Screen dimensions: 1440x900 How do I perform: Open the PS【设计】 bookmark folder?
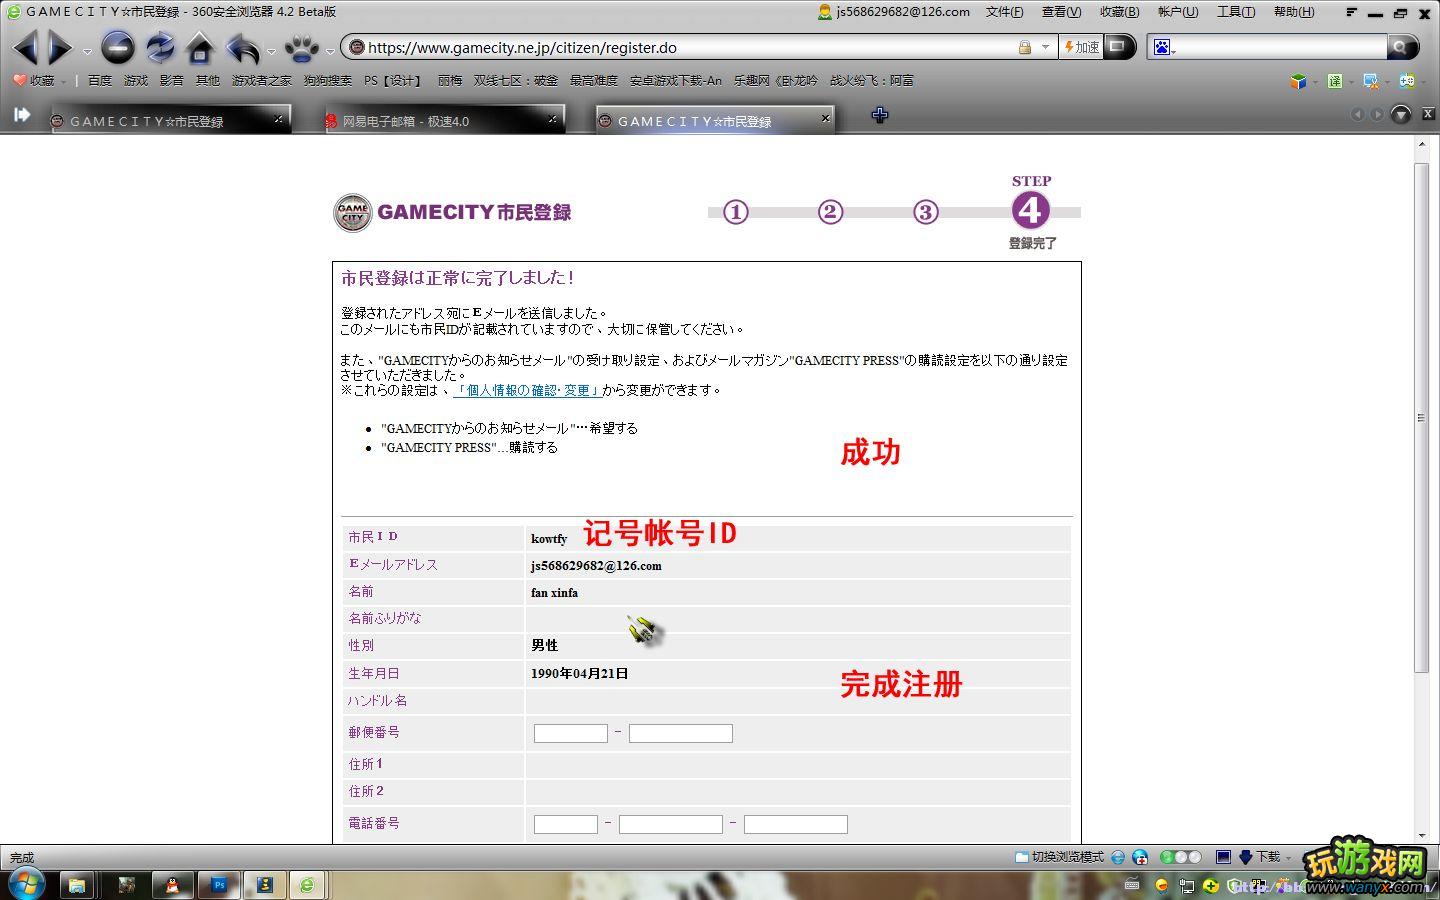click(x=393, y=80)
